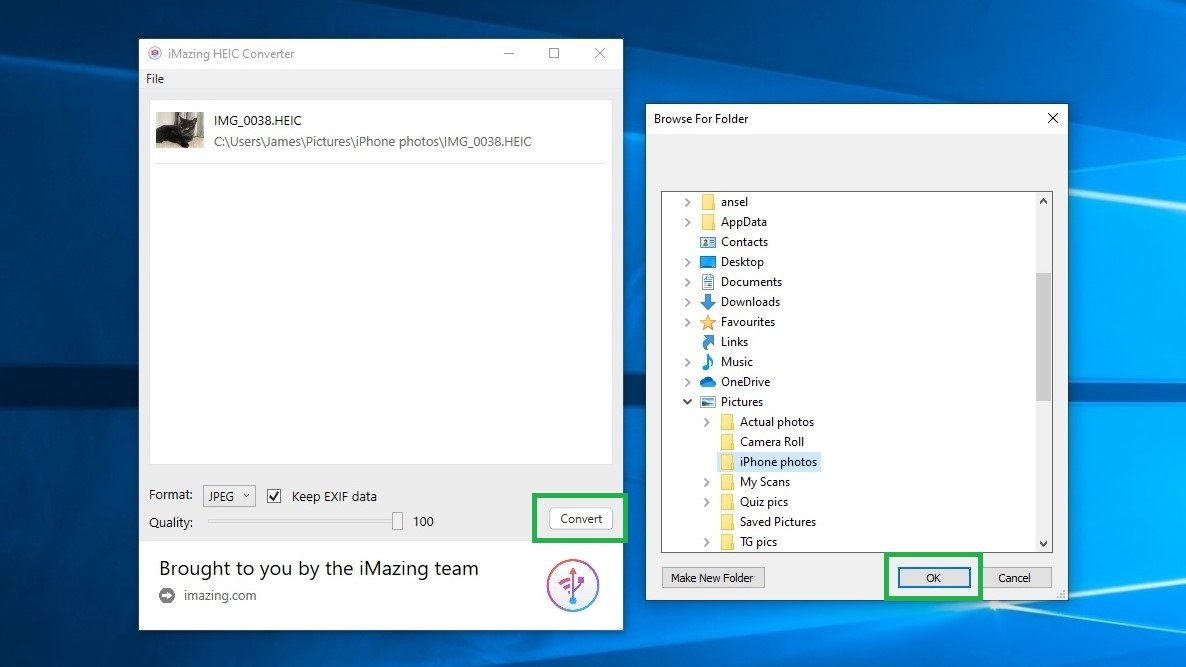1186x667 pixels.
Task: Click the IMG_0038.HEIC cat thumbnail
Action: pyautogui.click(x=179, y=130)
